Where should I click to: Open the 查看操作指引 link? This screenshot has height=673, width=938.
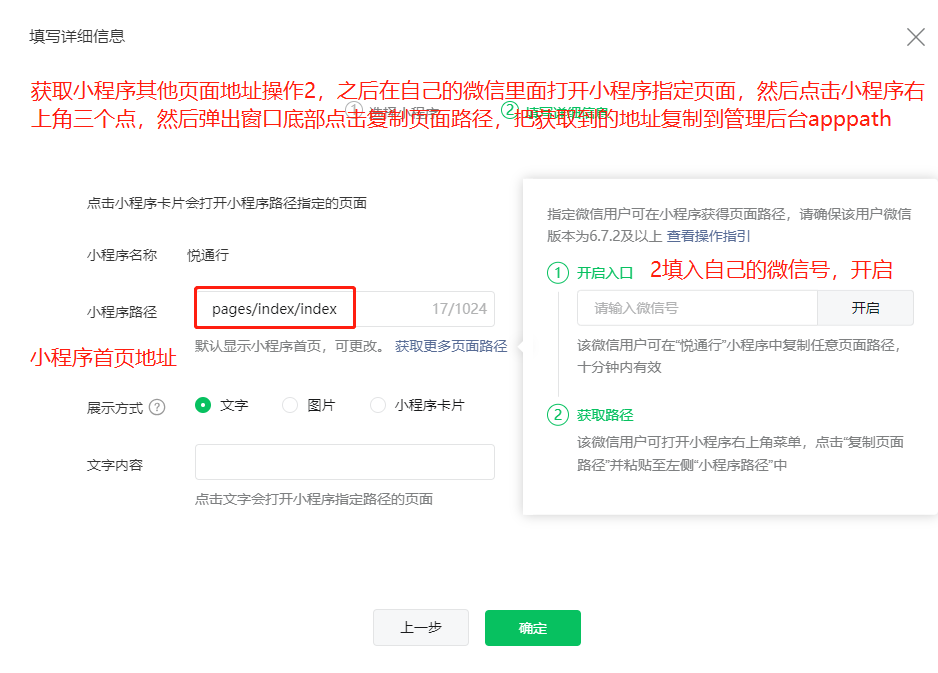[708, 236]
